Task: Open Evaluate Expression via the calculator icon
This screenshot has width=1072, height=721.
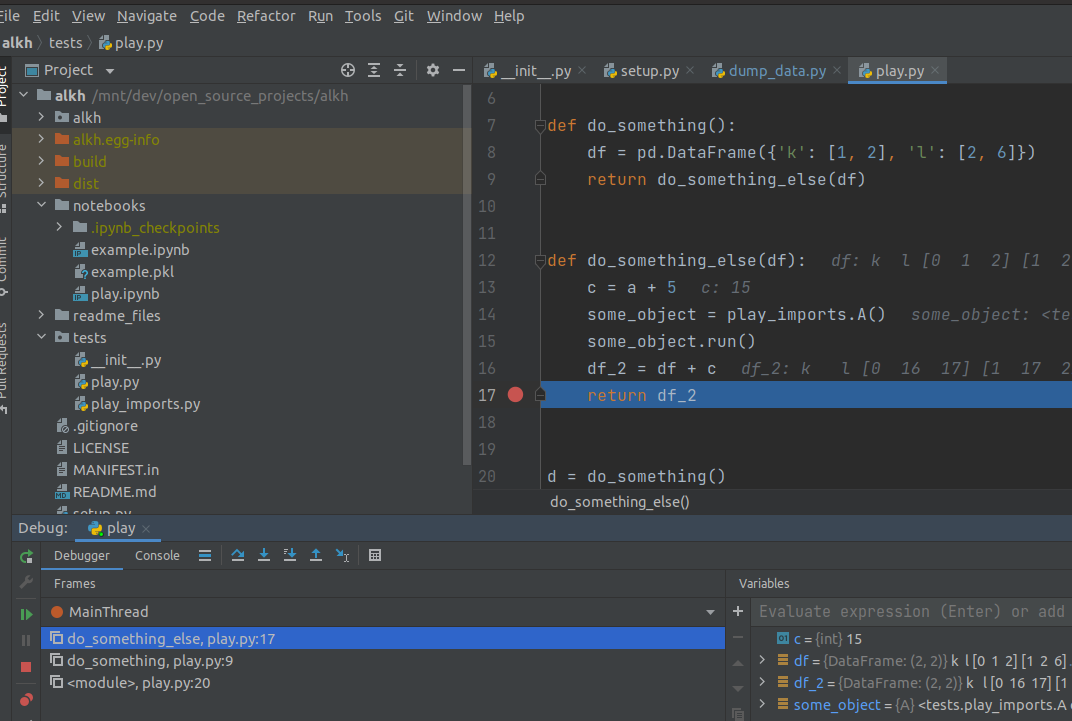Action: (x=375, y=555)
